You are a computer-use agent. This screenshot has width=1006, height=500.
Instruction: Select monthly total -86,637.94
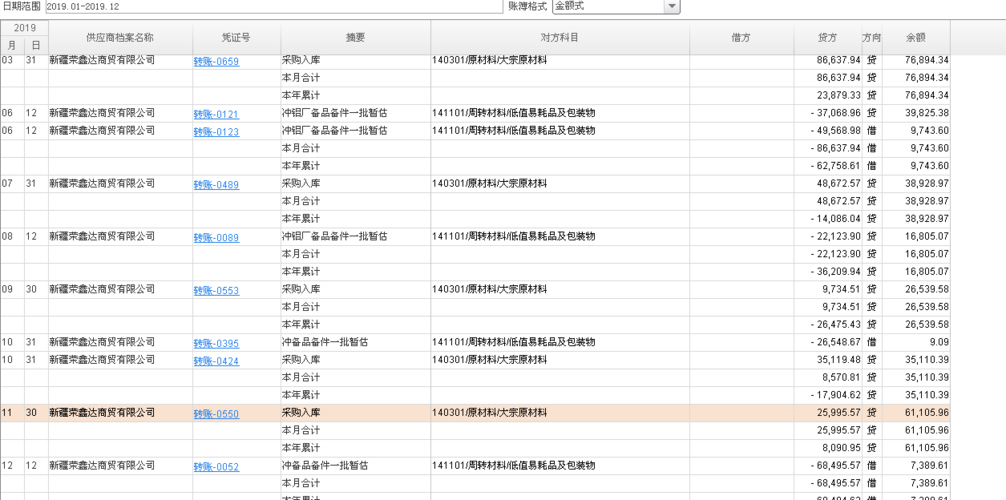(x=835, y=148)
